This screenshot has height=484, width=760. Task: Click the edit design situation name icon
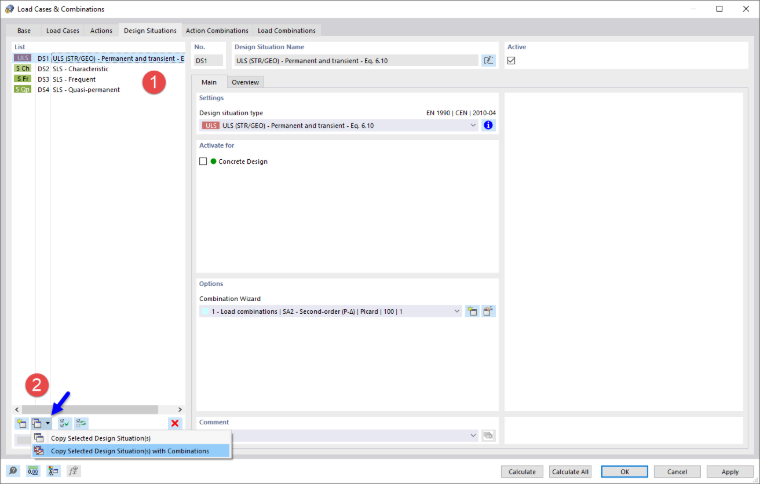pos(489,60)
